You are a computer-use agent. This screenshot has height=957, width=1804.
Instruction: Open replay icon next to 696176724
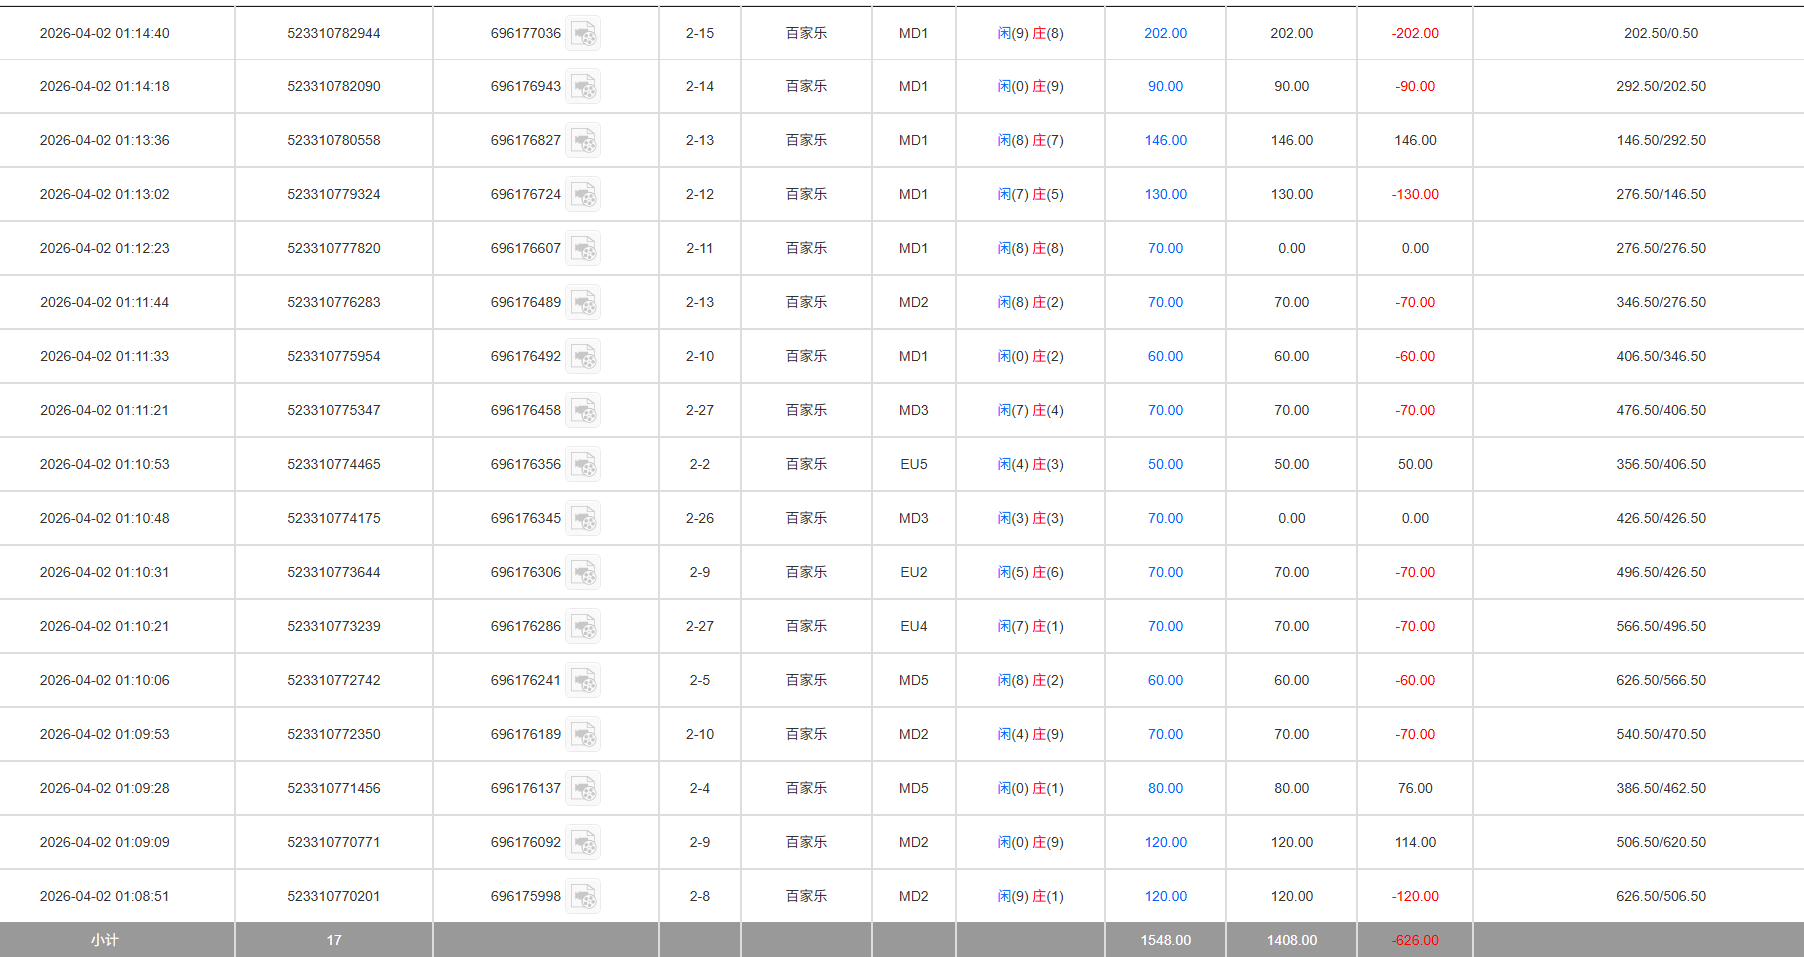point(583,195)
